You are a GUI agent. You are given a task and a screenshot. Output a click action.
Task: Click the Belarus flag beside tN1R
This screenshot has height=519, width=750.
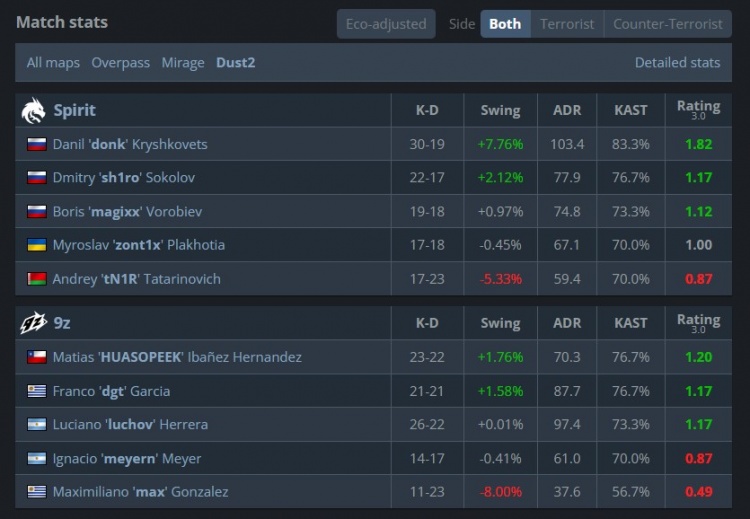tap(37, 279)
